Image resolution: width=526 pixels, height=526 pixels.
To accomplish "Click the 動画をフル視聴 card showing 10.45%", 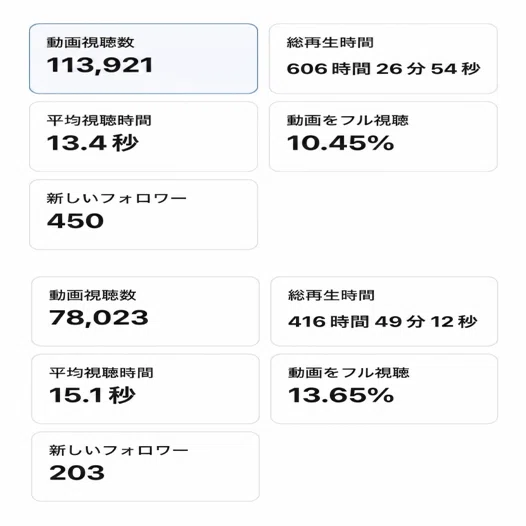I will [383, 137].
